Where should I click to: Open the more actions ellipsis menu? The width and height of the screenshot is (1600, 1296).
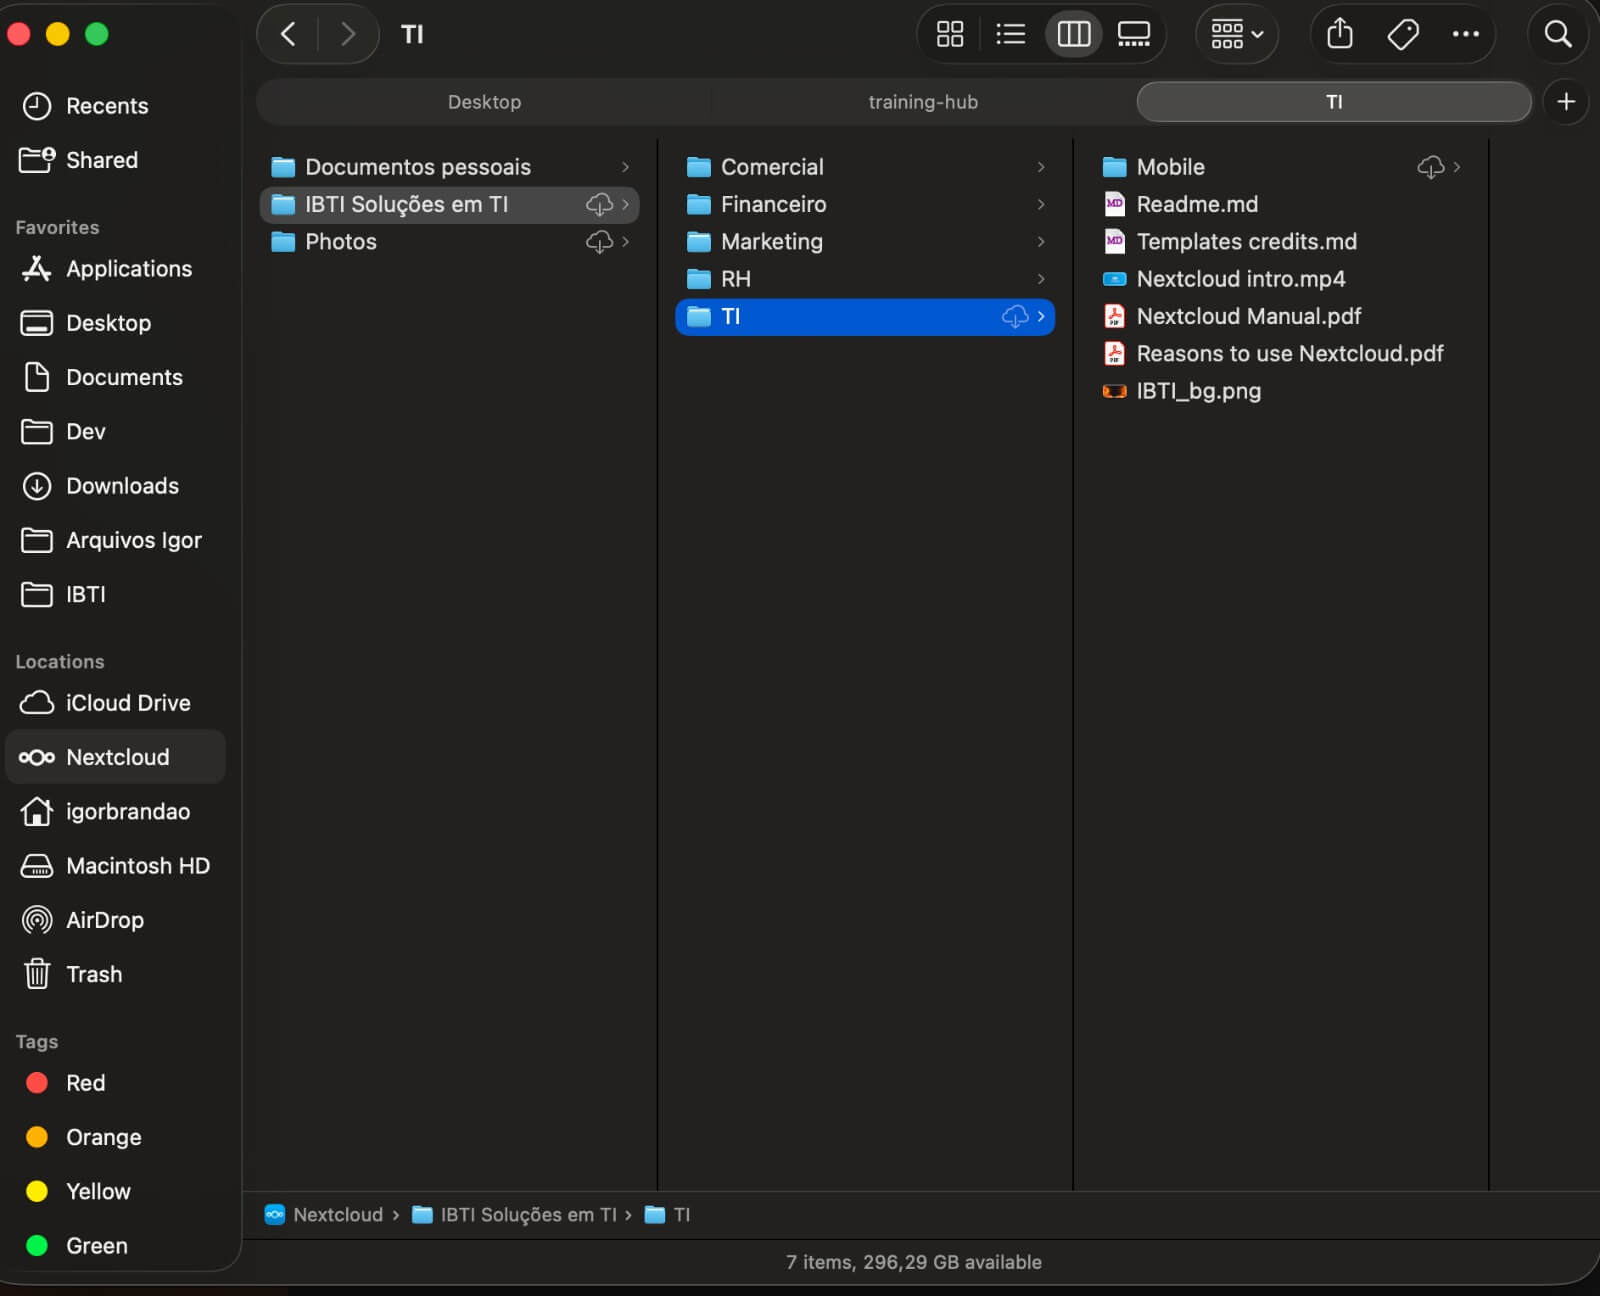point(1465,34)
